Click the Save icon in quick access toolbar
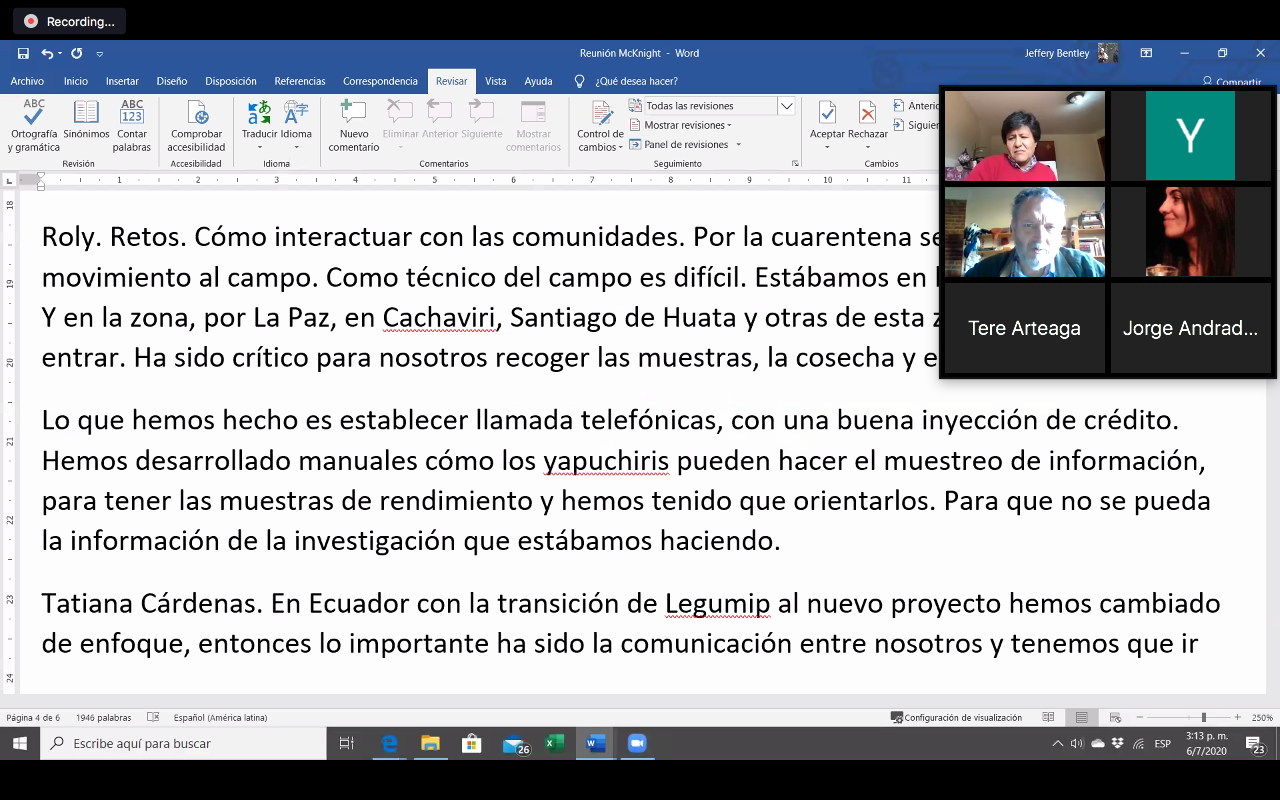The image size is (1280, 800). [x=23, y=54]
